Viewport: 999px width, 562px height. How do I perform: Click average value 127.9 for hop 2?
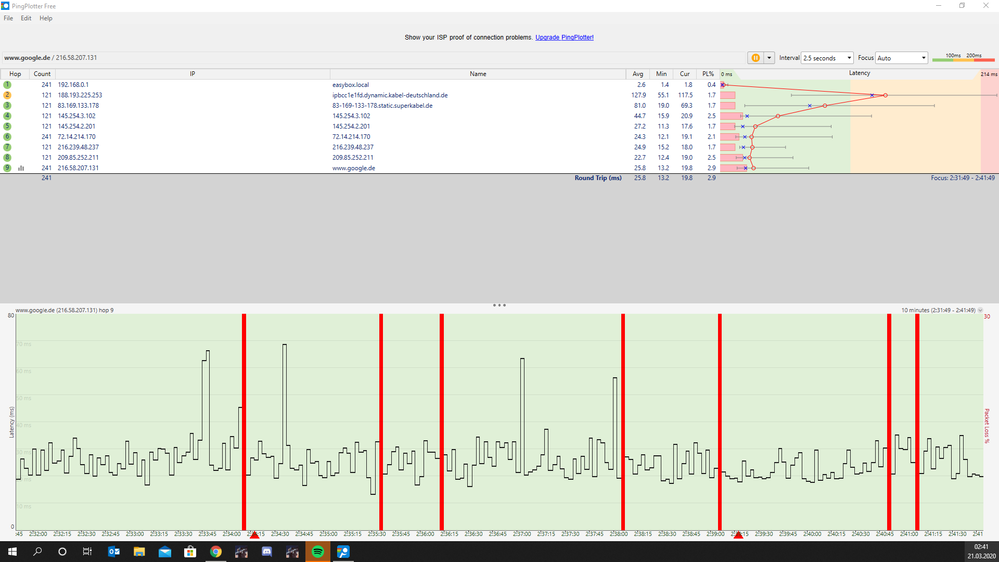pos(638,95)
